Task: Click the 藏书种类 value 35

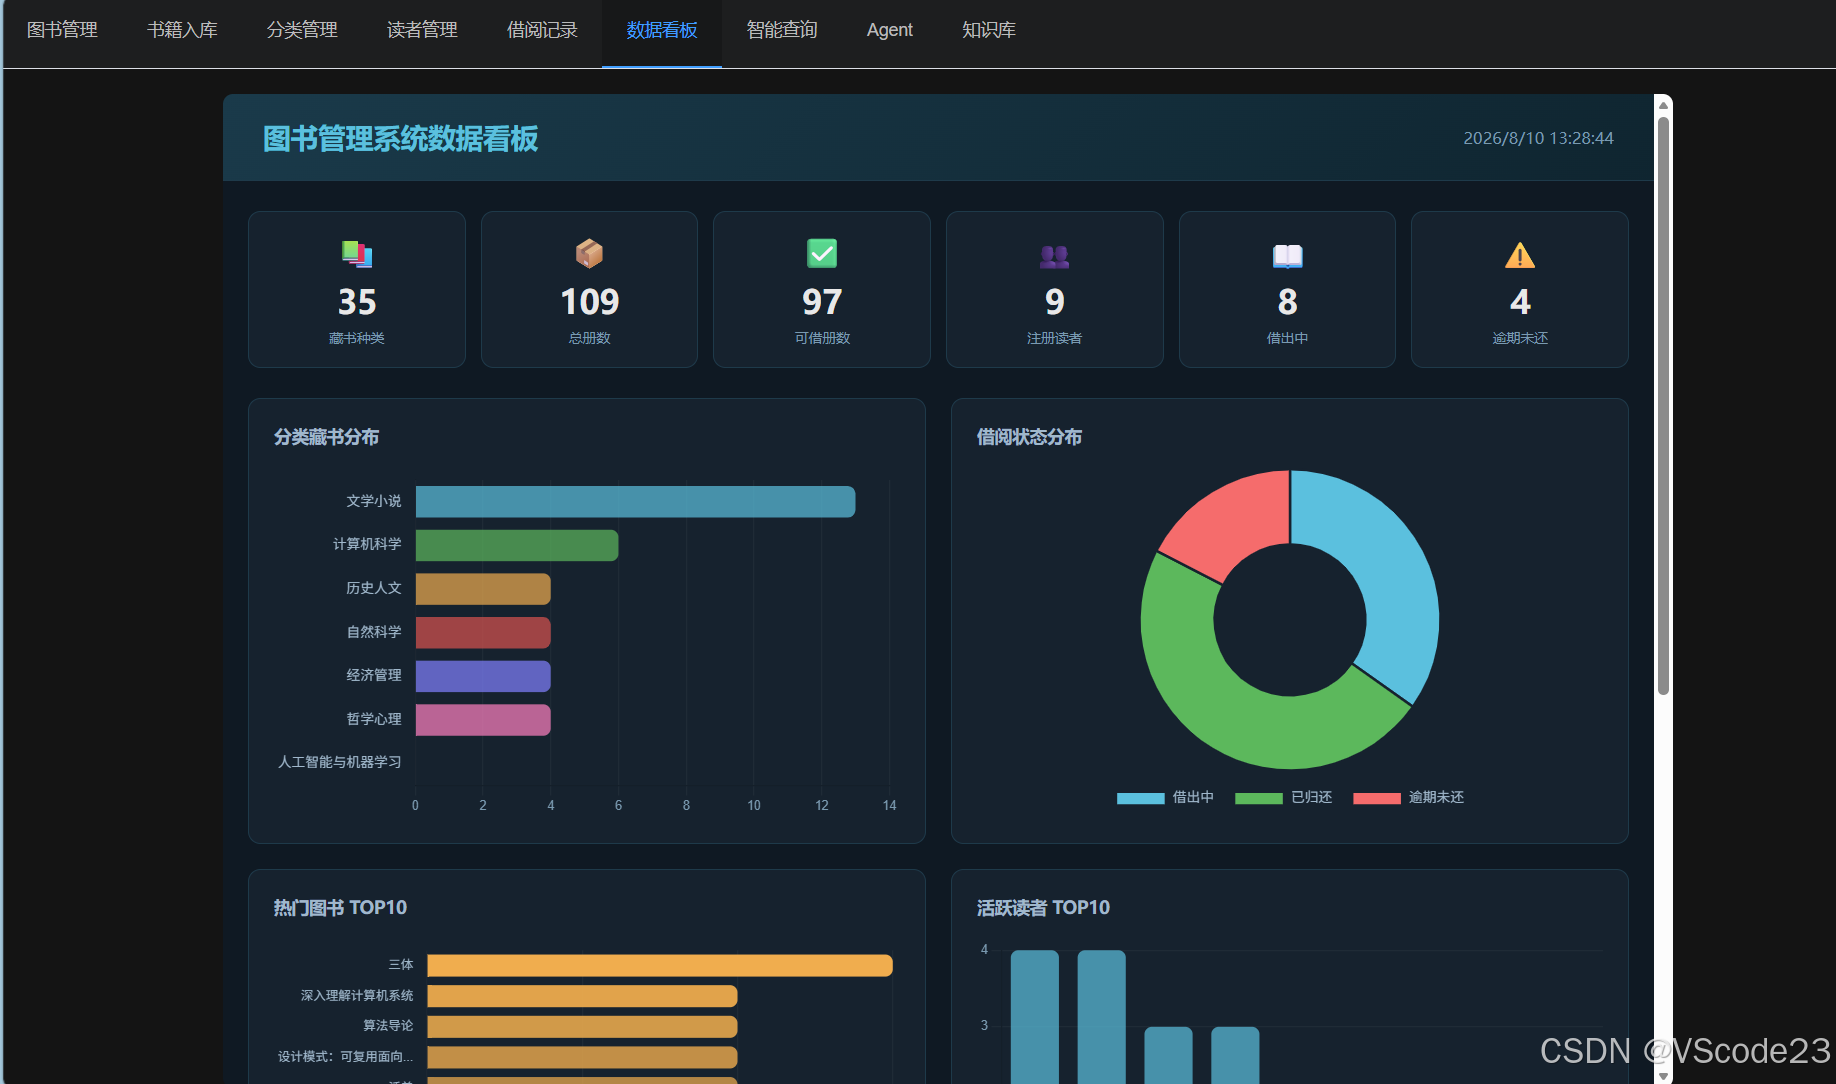Action: coord(357,302)
